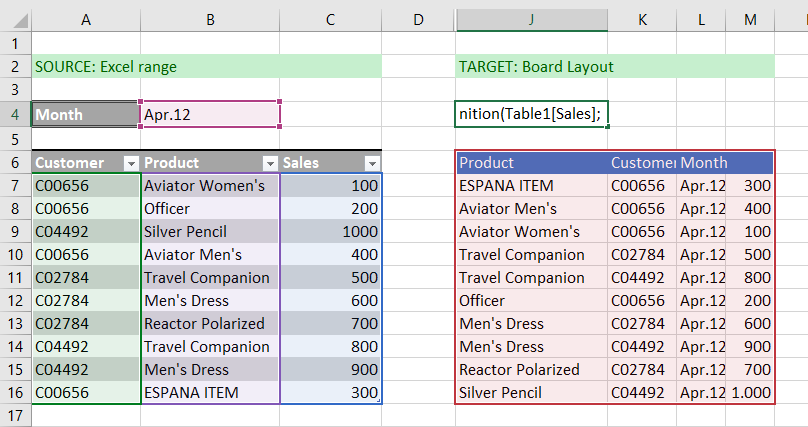This screenshot has width=808, height=427.
Task: Open the Product column filter dropdown
Action: coord(270,163)
